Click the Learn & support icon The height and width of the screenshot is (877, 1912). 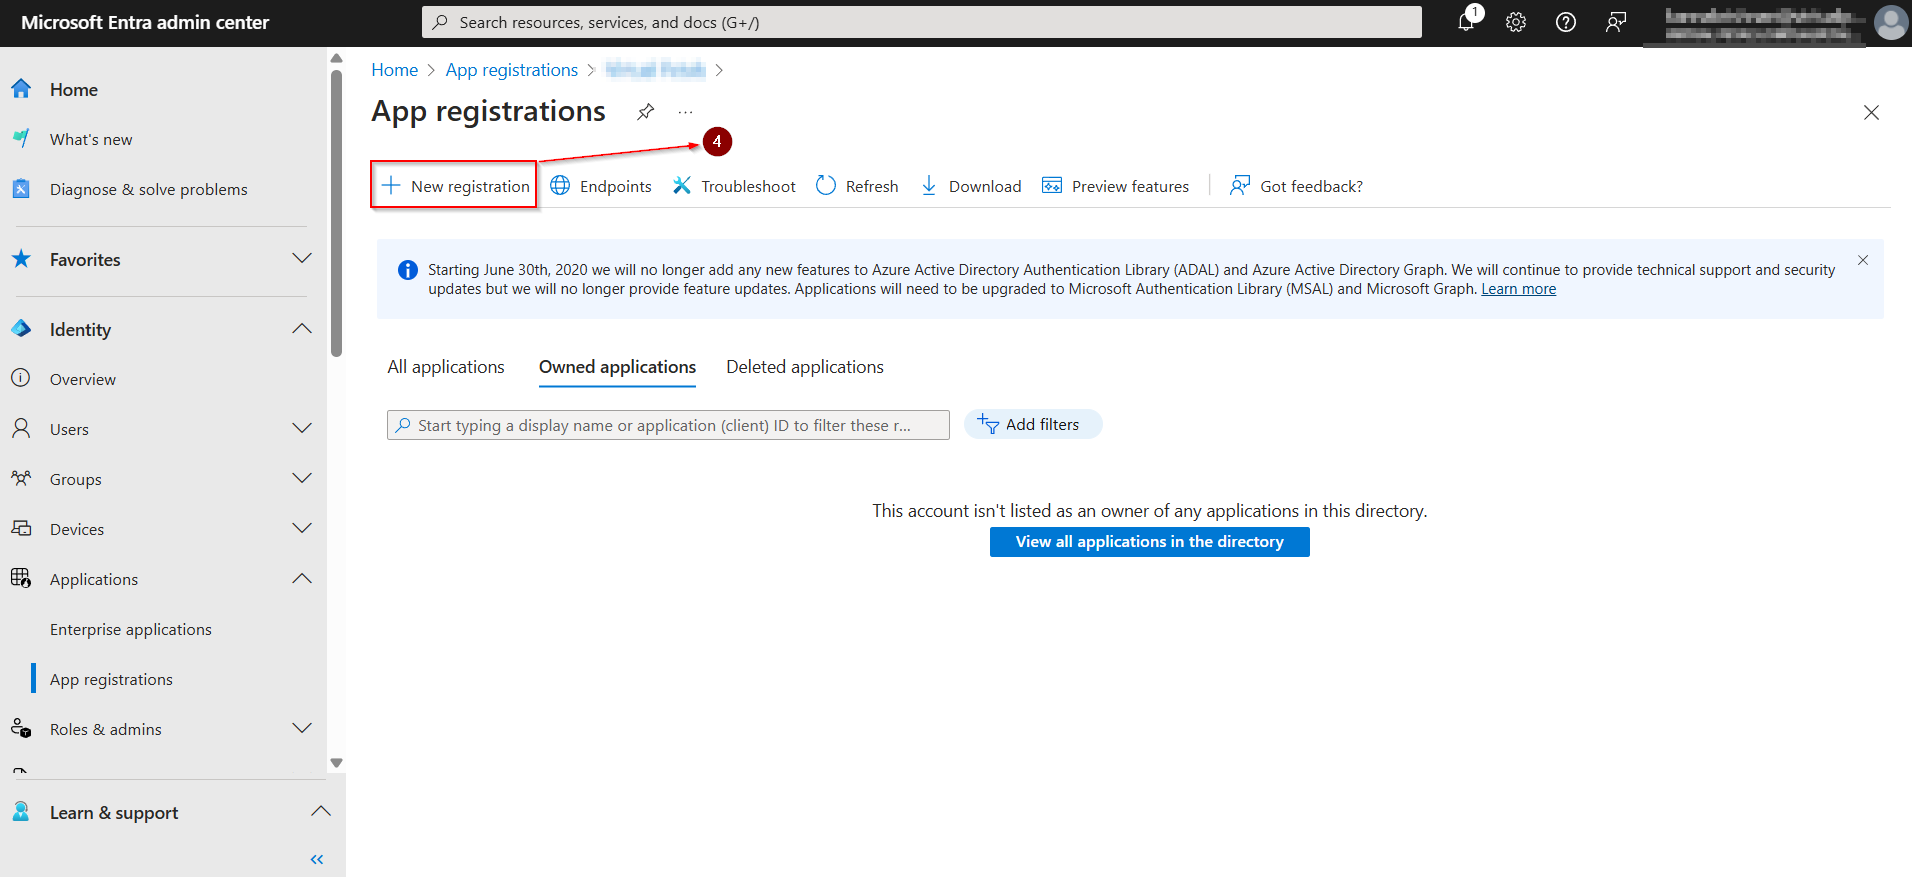pyautogui.click(x=20, y=811)
